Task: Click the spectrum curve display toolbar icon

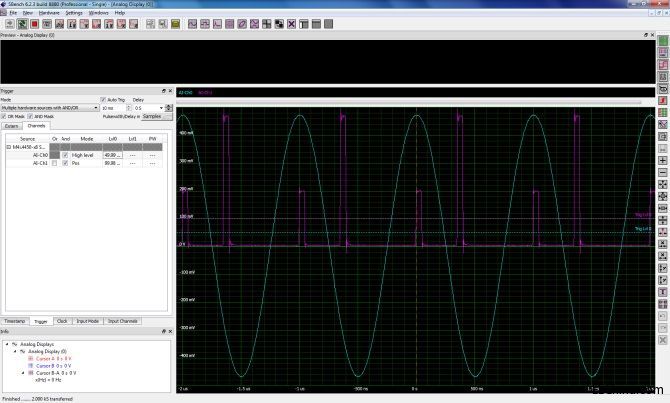Action: tap(217, 24)
